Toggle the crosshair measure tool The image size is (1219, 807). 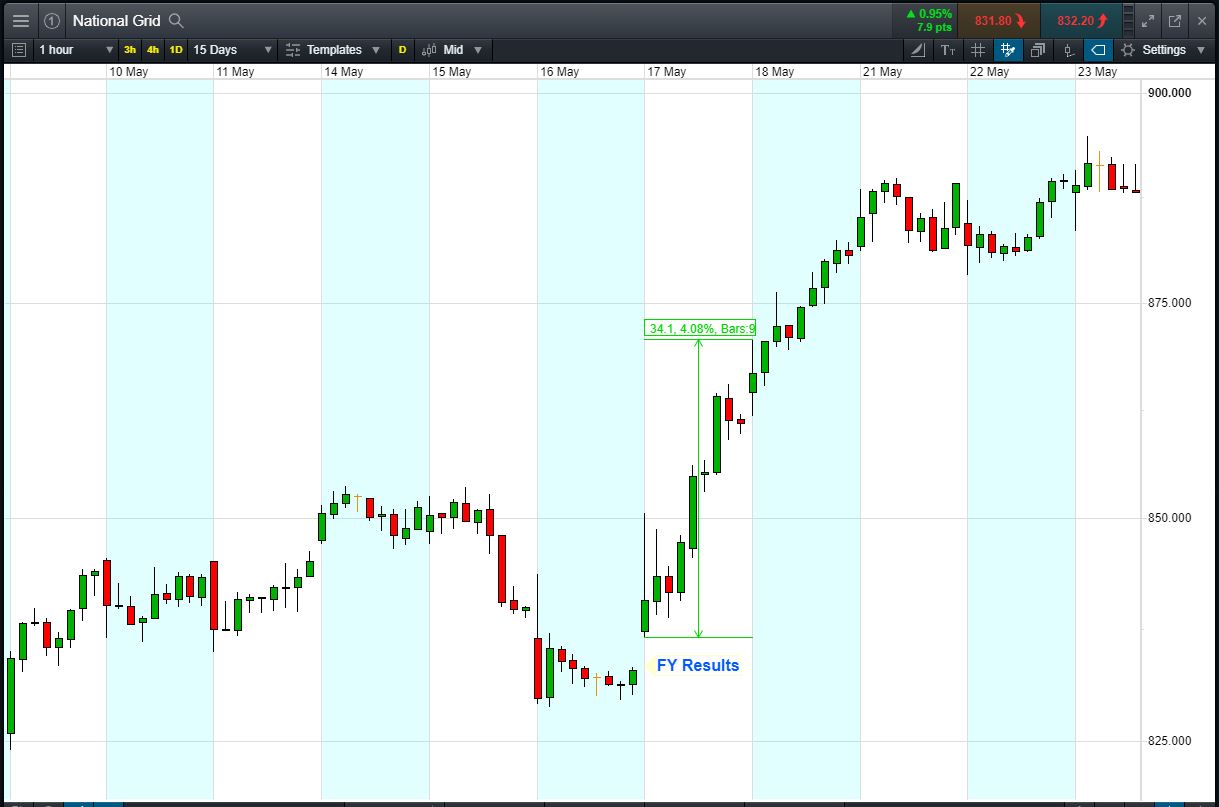pyautogui.click(x=1008, y=49)
